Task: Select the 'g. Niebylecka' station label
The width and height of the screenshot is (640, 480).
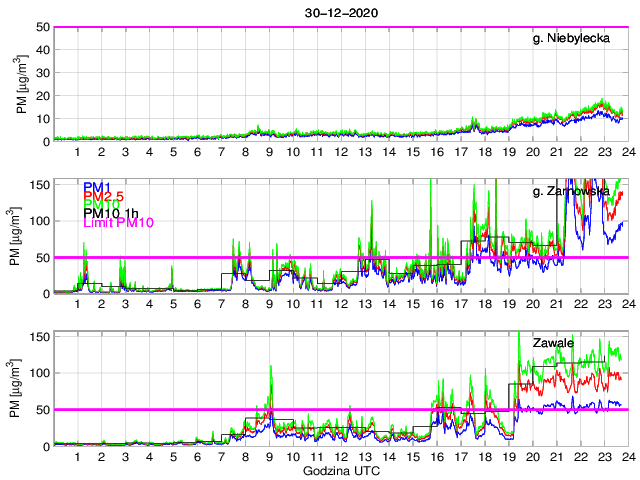Action: [x=571, y=38]
